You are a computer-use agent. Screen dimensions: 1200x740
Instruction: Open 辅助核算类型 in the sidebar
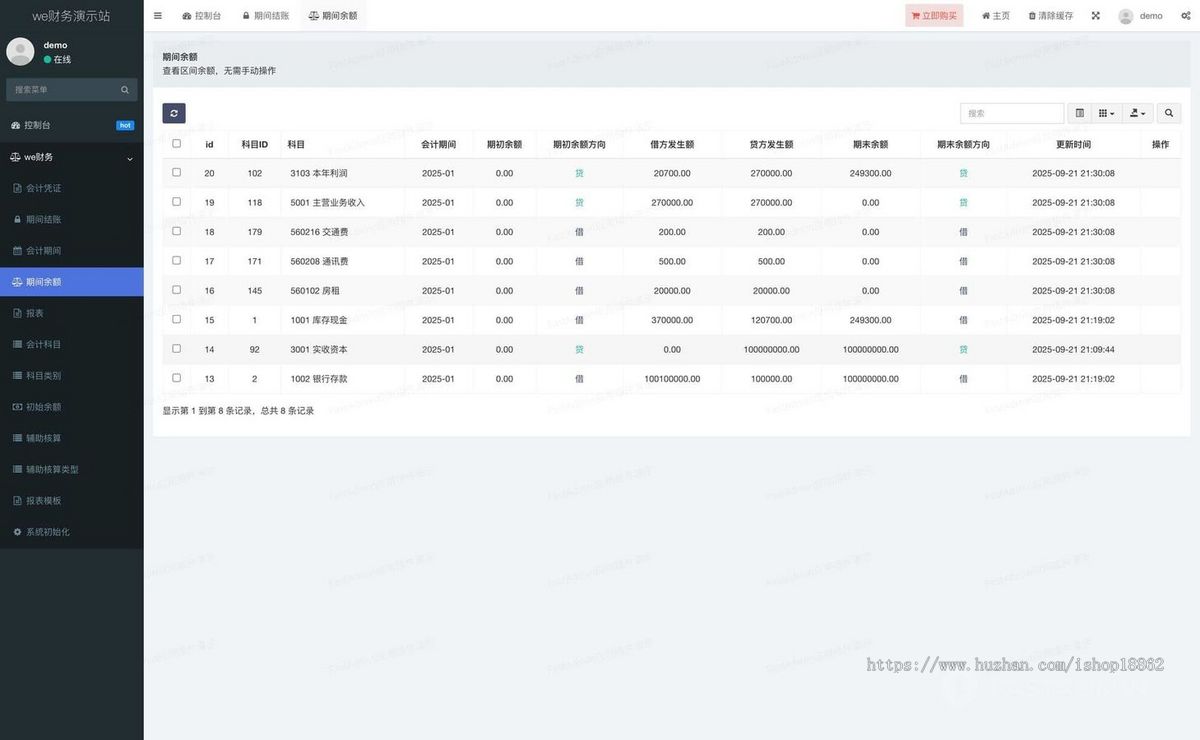(x=72, y=469)
